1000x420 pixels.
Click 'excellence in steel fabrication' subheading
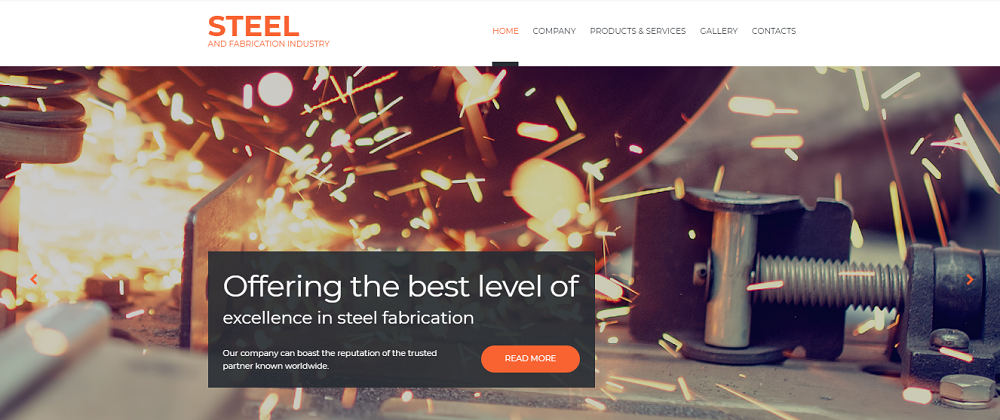click(348, 318)
